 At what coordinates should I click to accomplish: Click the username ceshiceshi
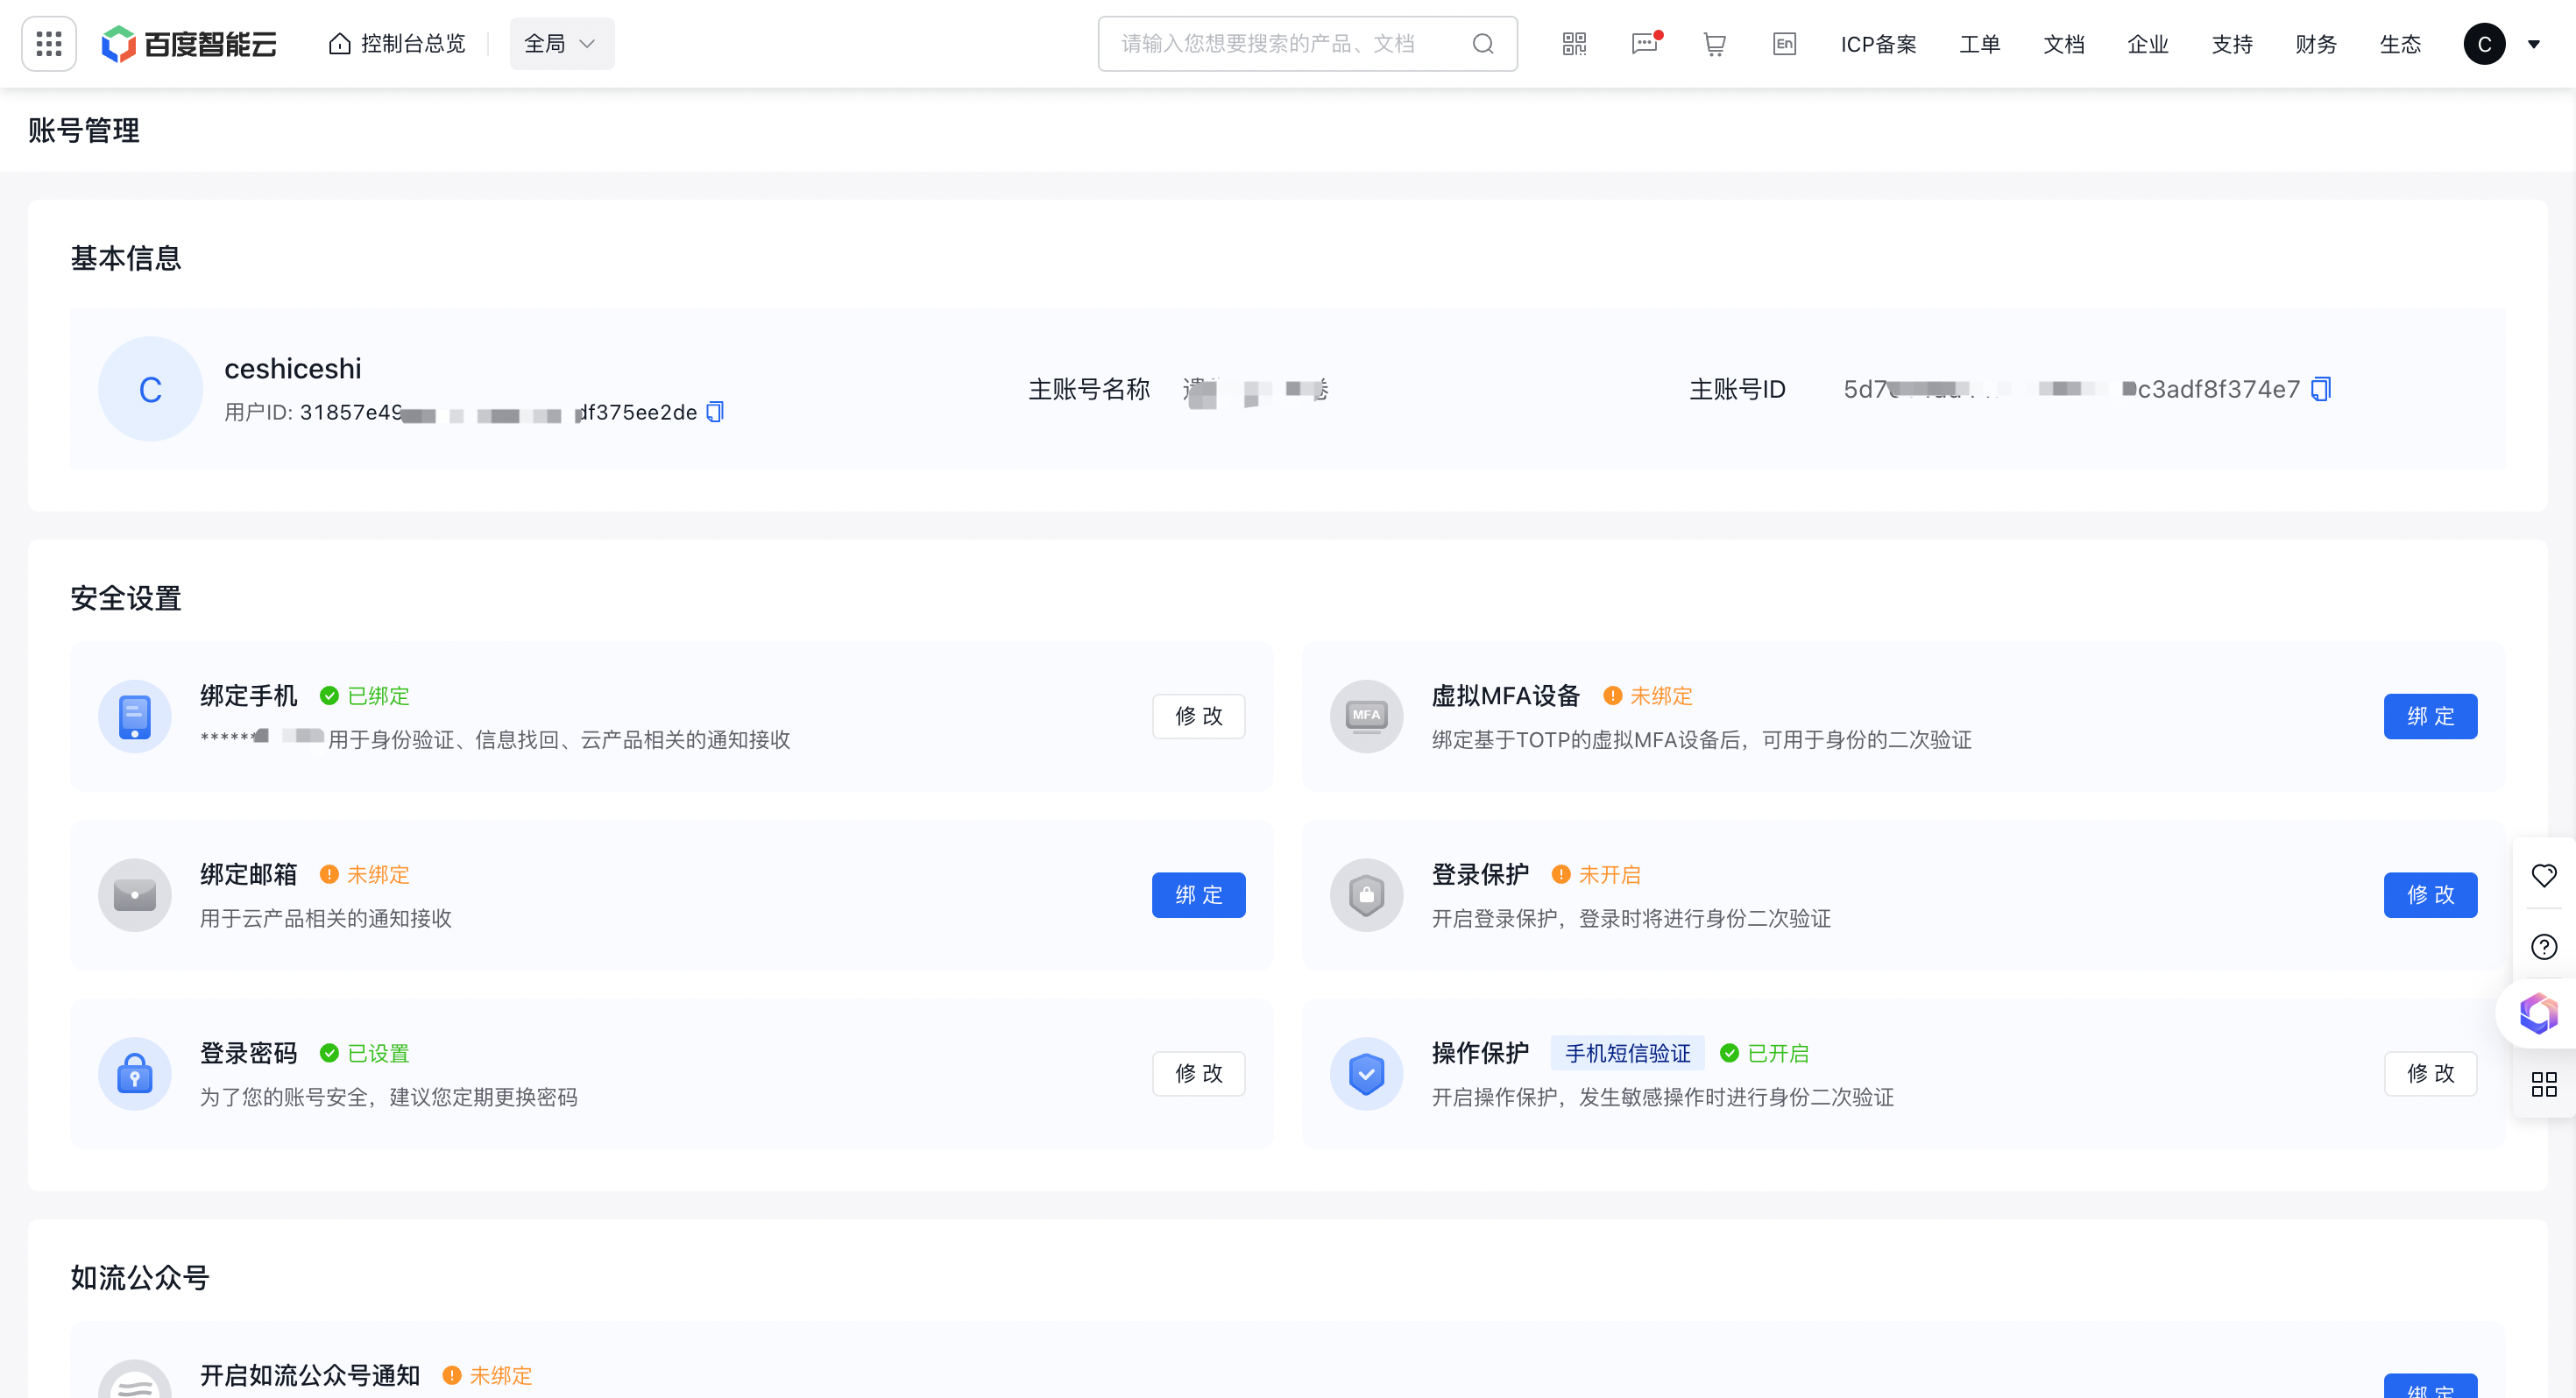point(293,369)
